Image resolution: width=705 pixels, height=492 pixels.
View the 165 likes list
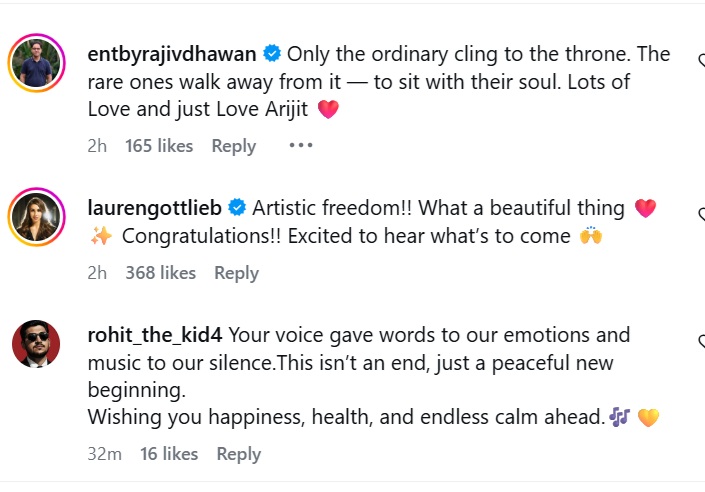(159, 146)
